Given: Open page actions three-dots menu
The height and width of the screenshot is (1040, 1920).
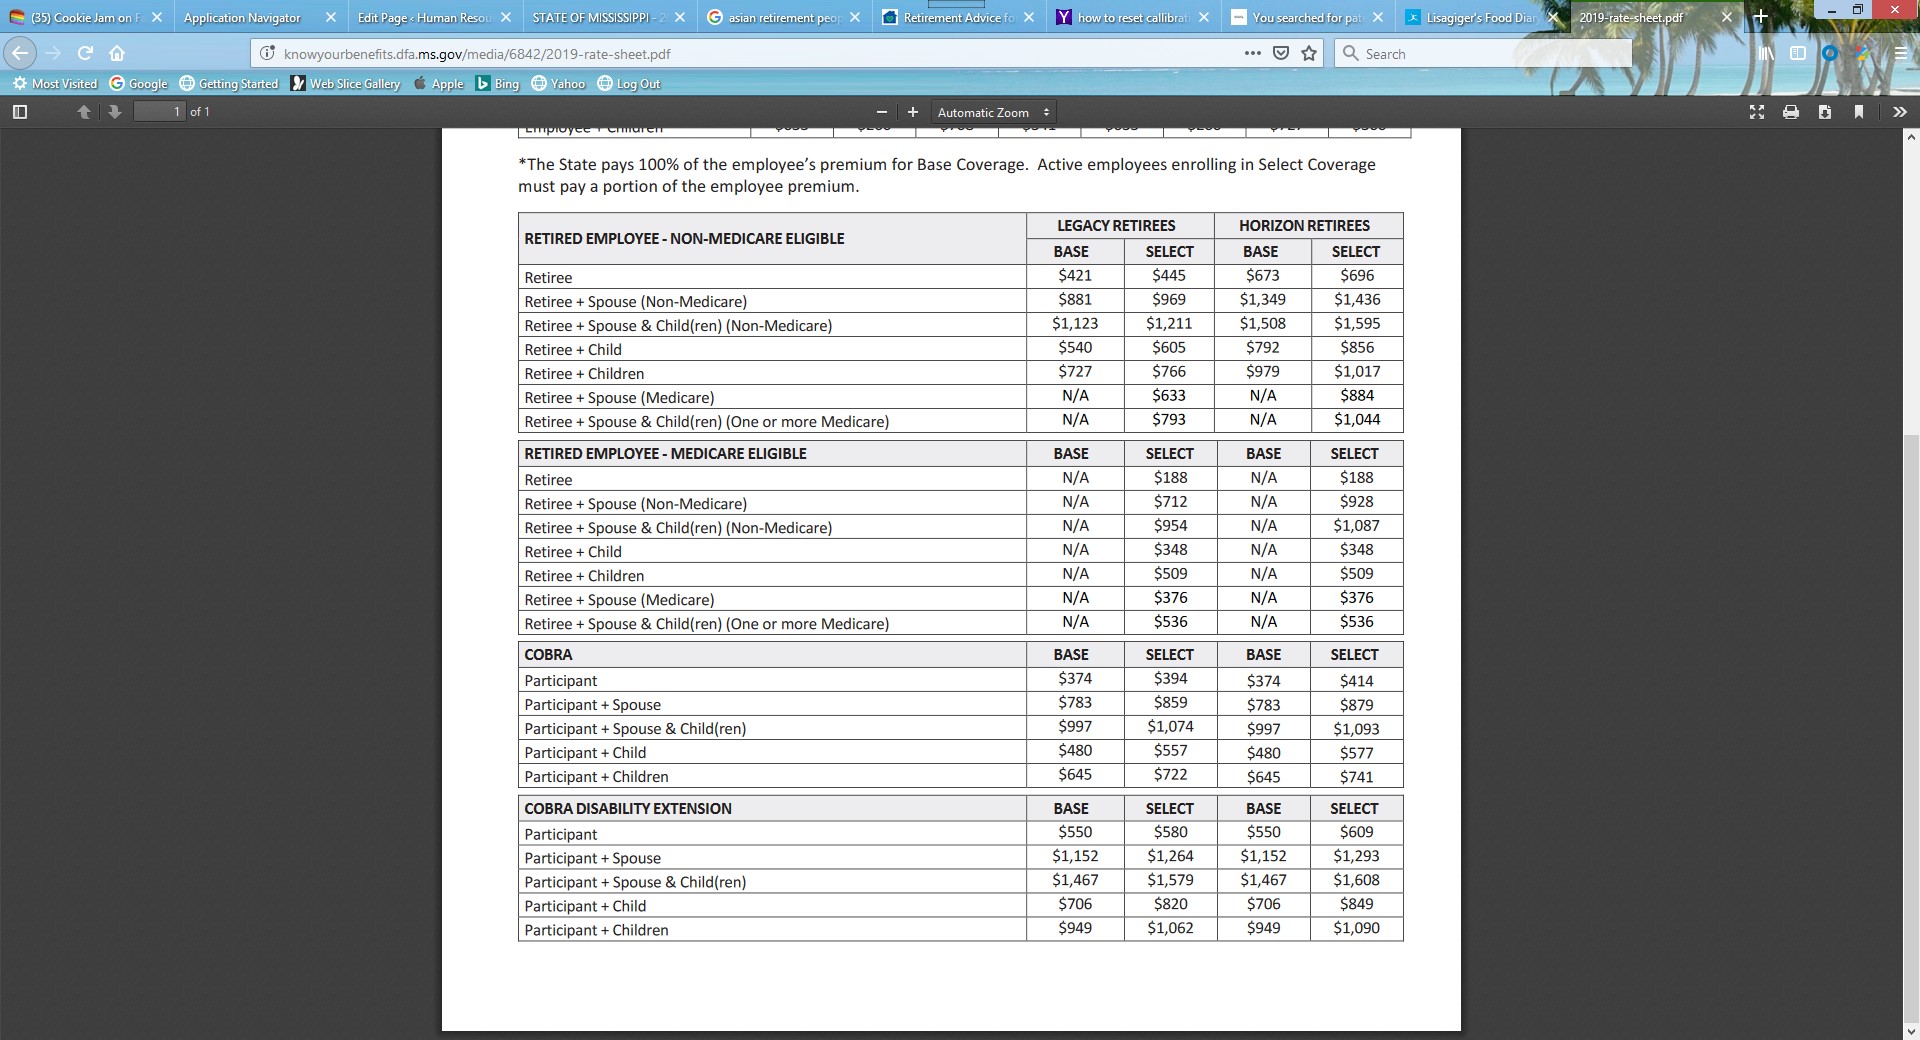Looking at the screenshot, I should click(x=1252, y=53).
